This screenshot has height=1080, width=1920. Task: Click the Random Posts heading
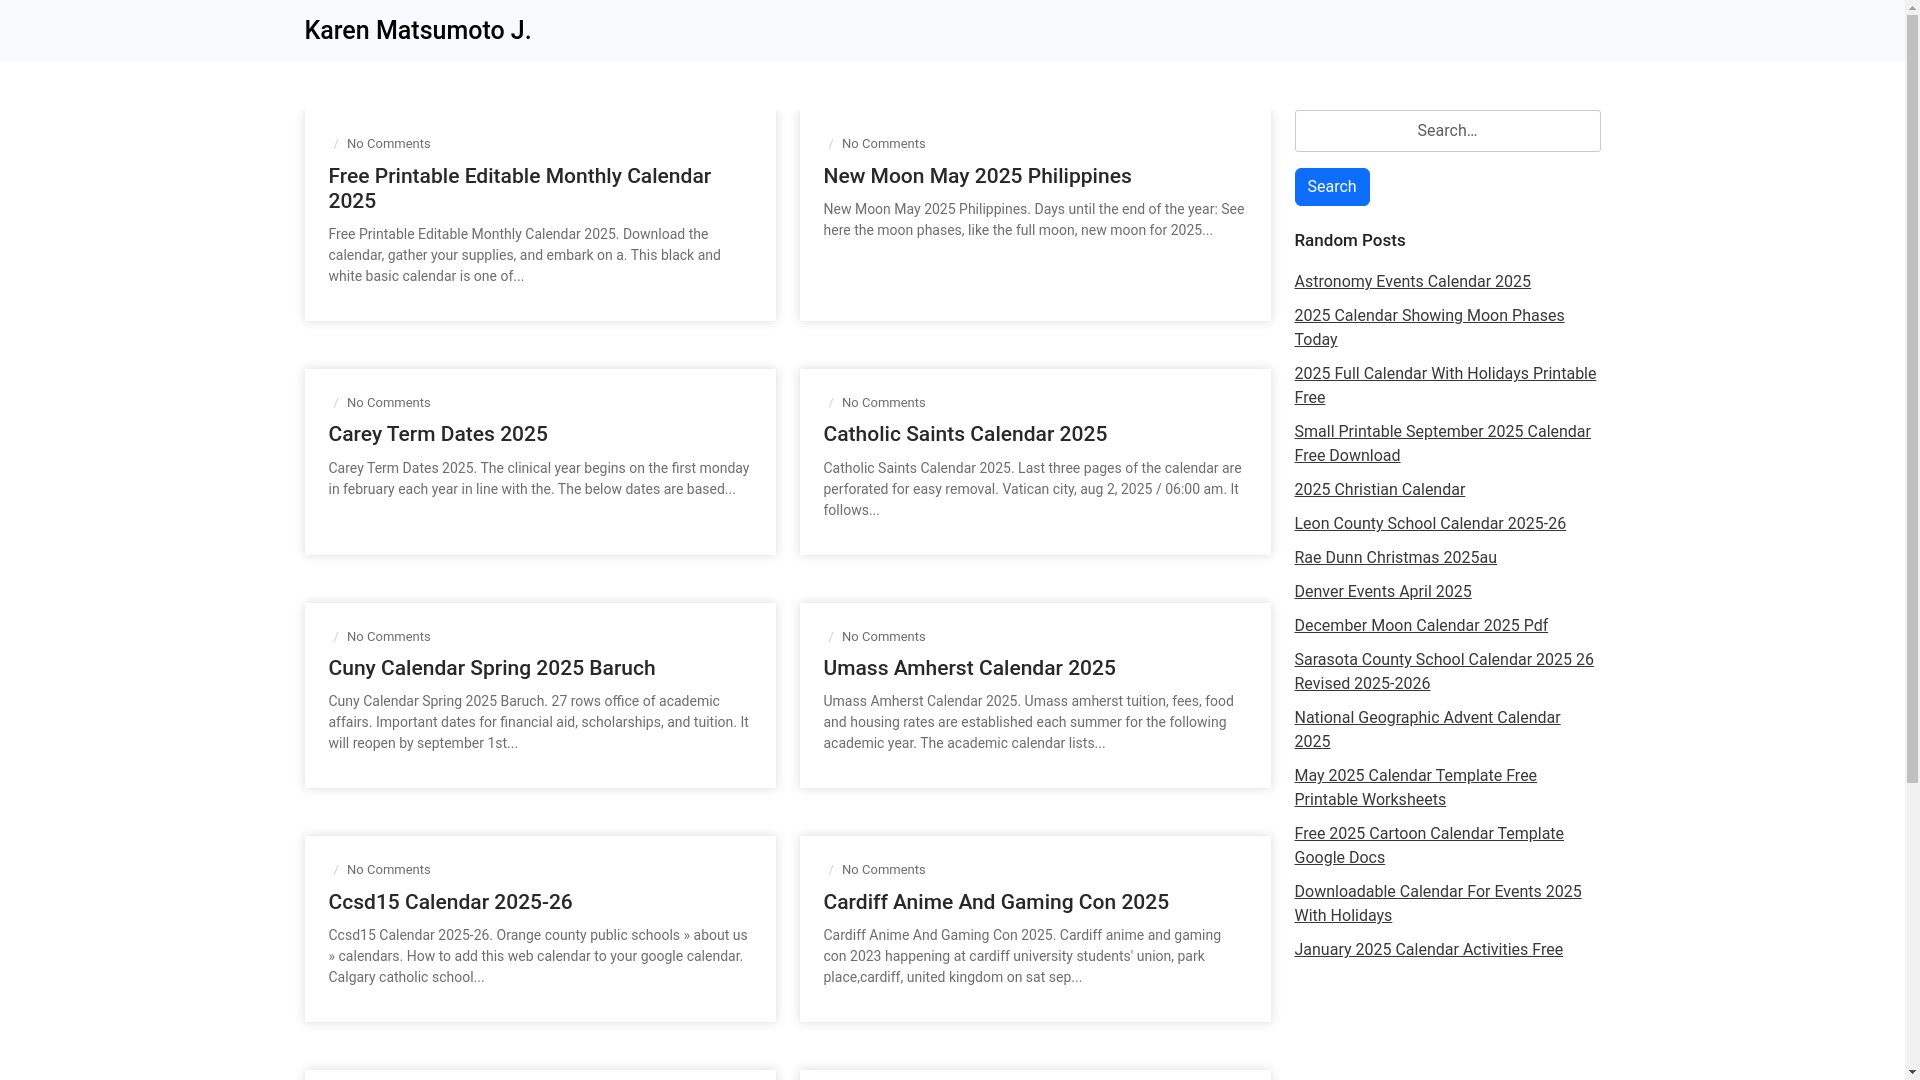click(1349, 240)
